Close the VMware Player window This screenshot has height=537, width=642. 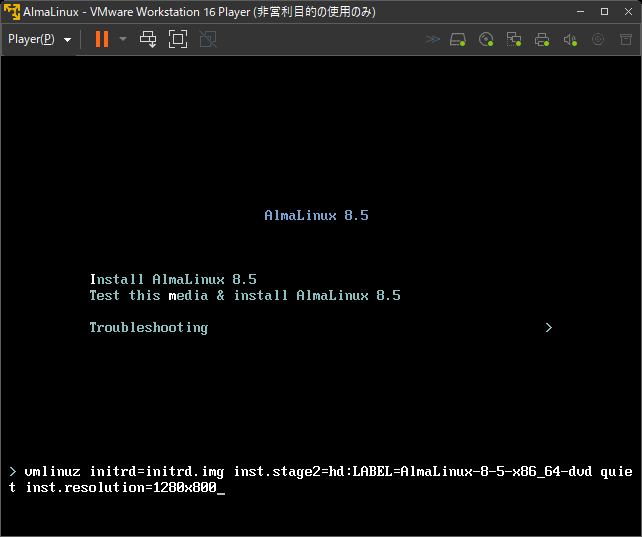tap(628, 11)
